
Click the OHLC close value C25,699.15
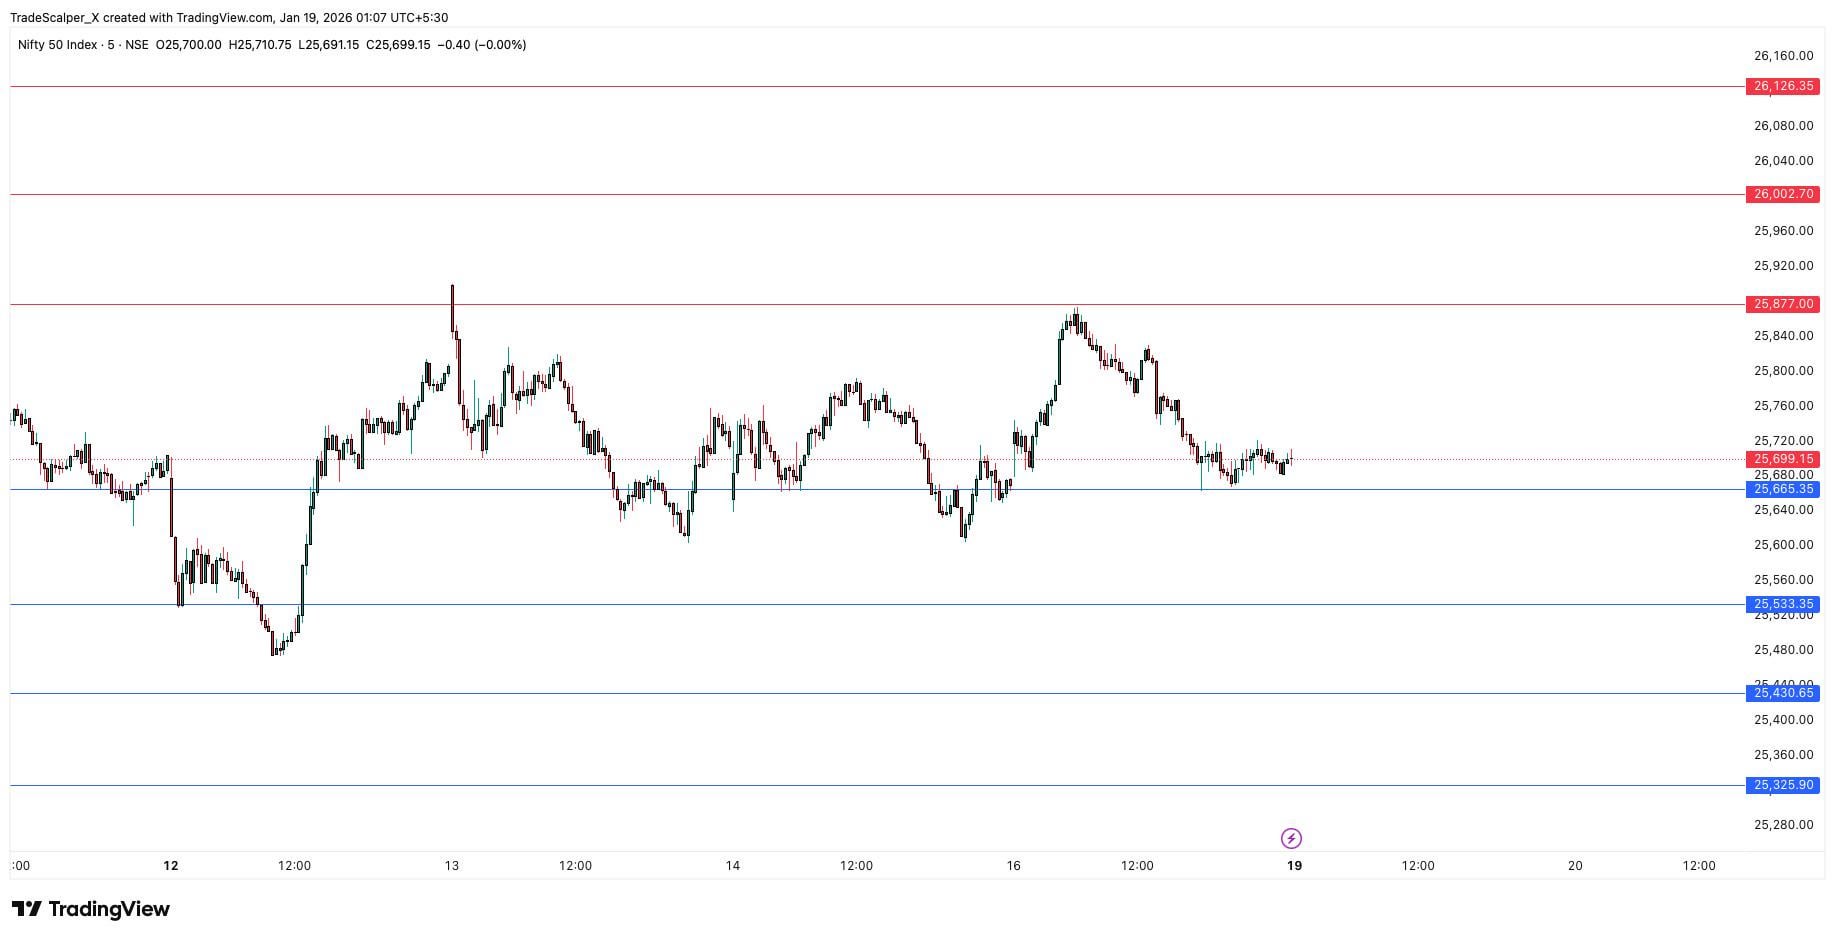pyautogui.click(x=398, y=45)
